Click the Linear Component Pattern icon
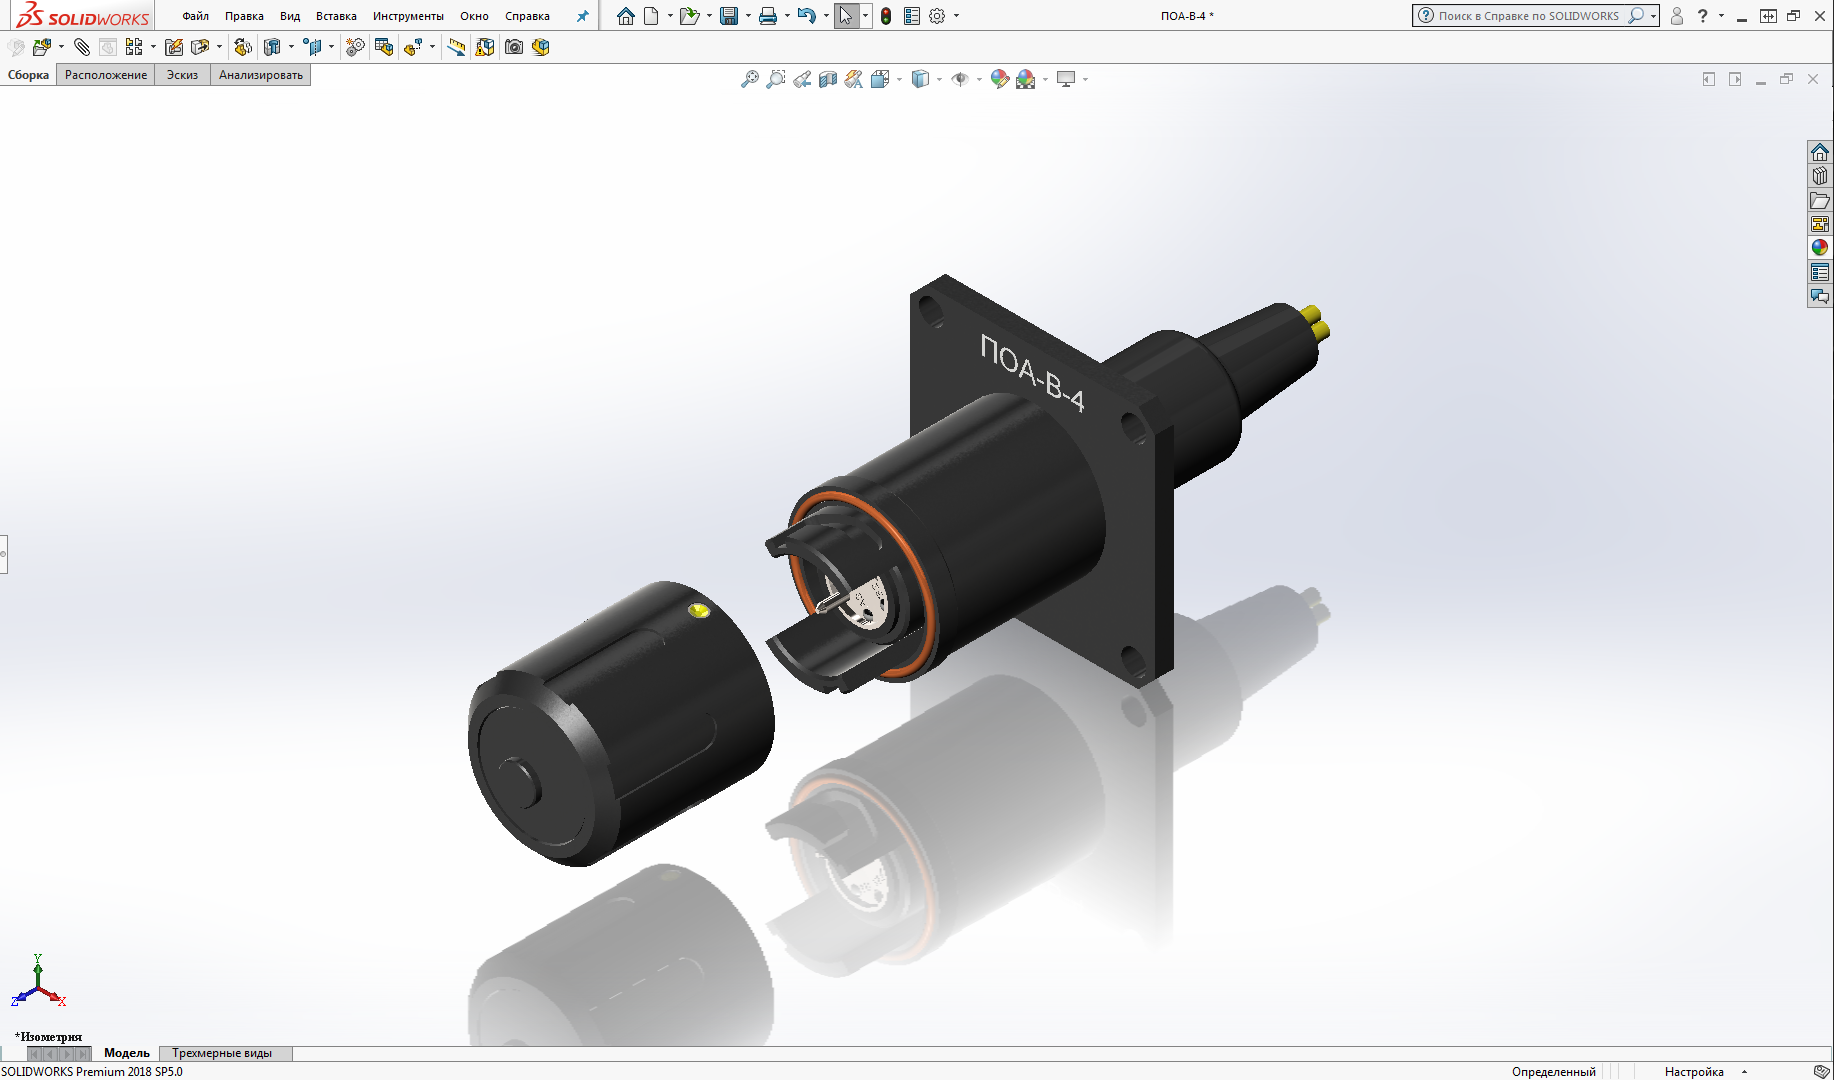This screenshot has width=1834, height=1080. [x=134, y=47]
